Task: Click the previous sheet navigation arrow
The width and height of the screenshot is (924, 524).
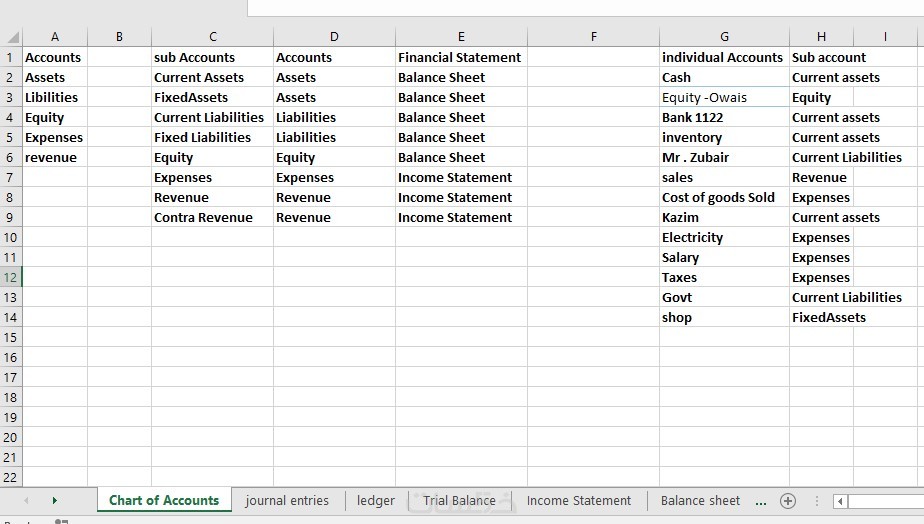Action: pos(26,500)
